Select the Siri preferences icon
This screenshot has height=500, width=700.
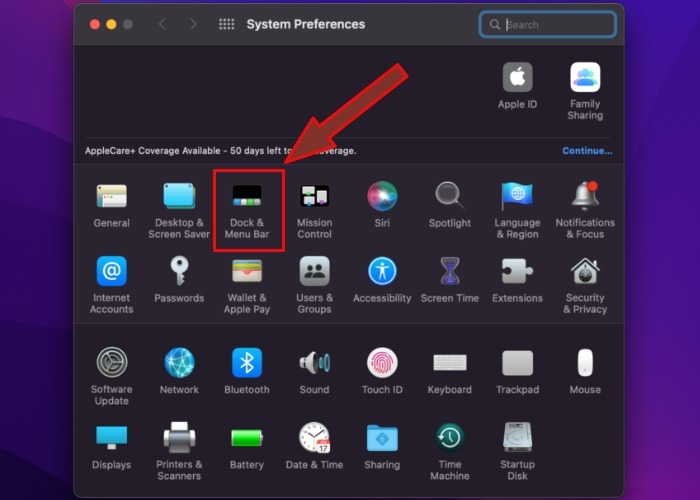click(x=382, y=196)
